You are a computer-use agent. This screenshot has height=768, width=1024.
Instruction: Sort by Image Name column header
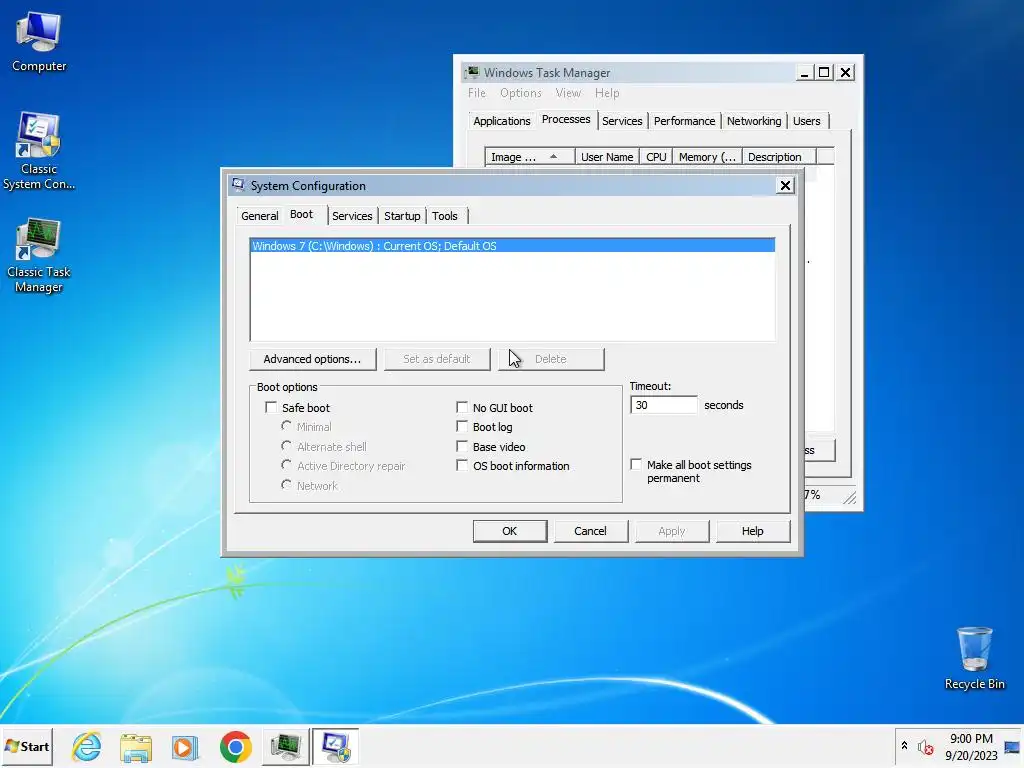530,157
